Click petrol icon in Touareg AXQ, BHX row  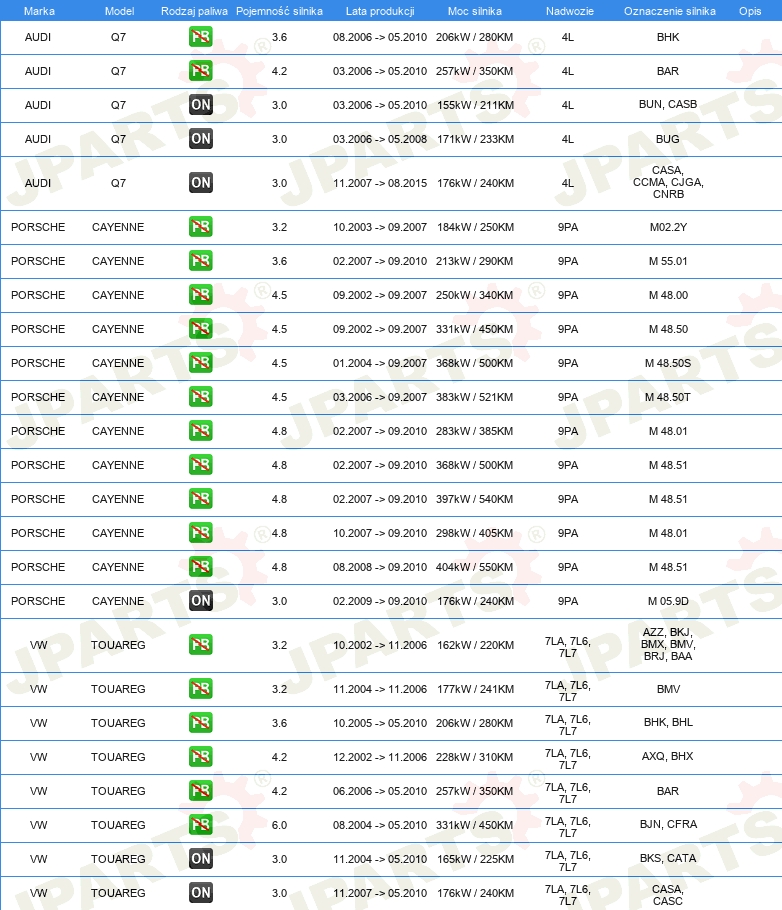point(200,757)
